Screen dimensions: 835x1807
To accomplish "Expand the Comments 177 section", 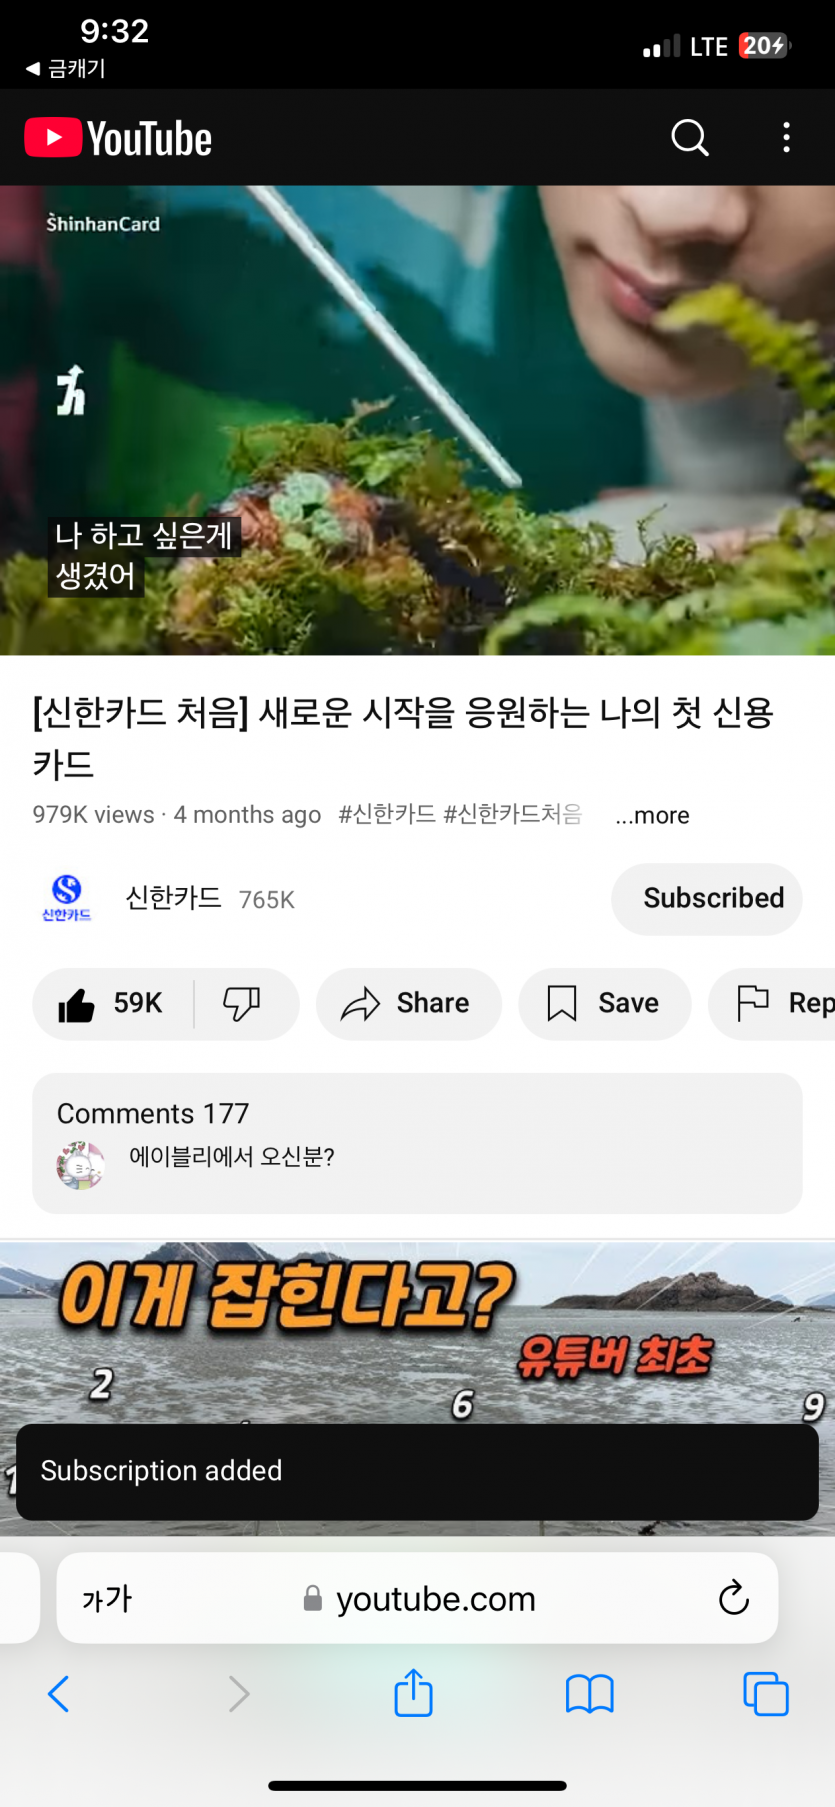I will point(417,1143).
